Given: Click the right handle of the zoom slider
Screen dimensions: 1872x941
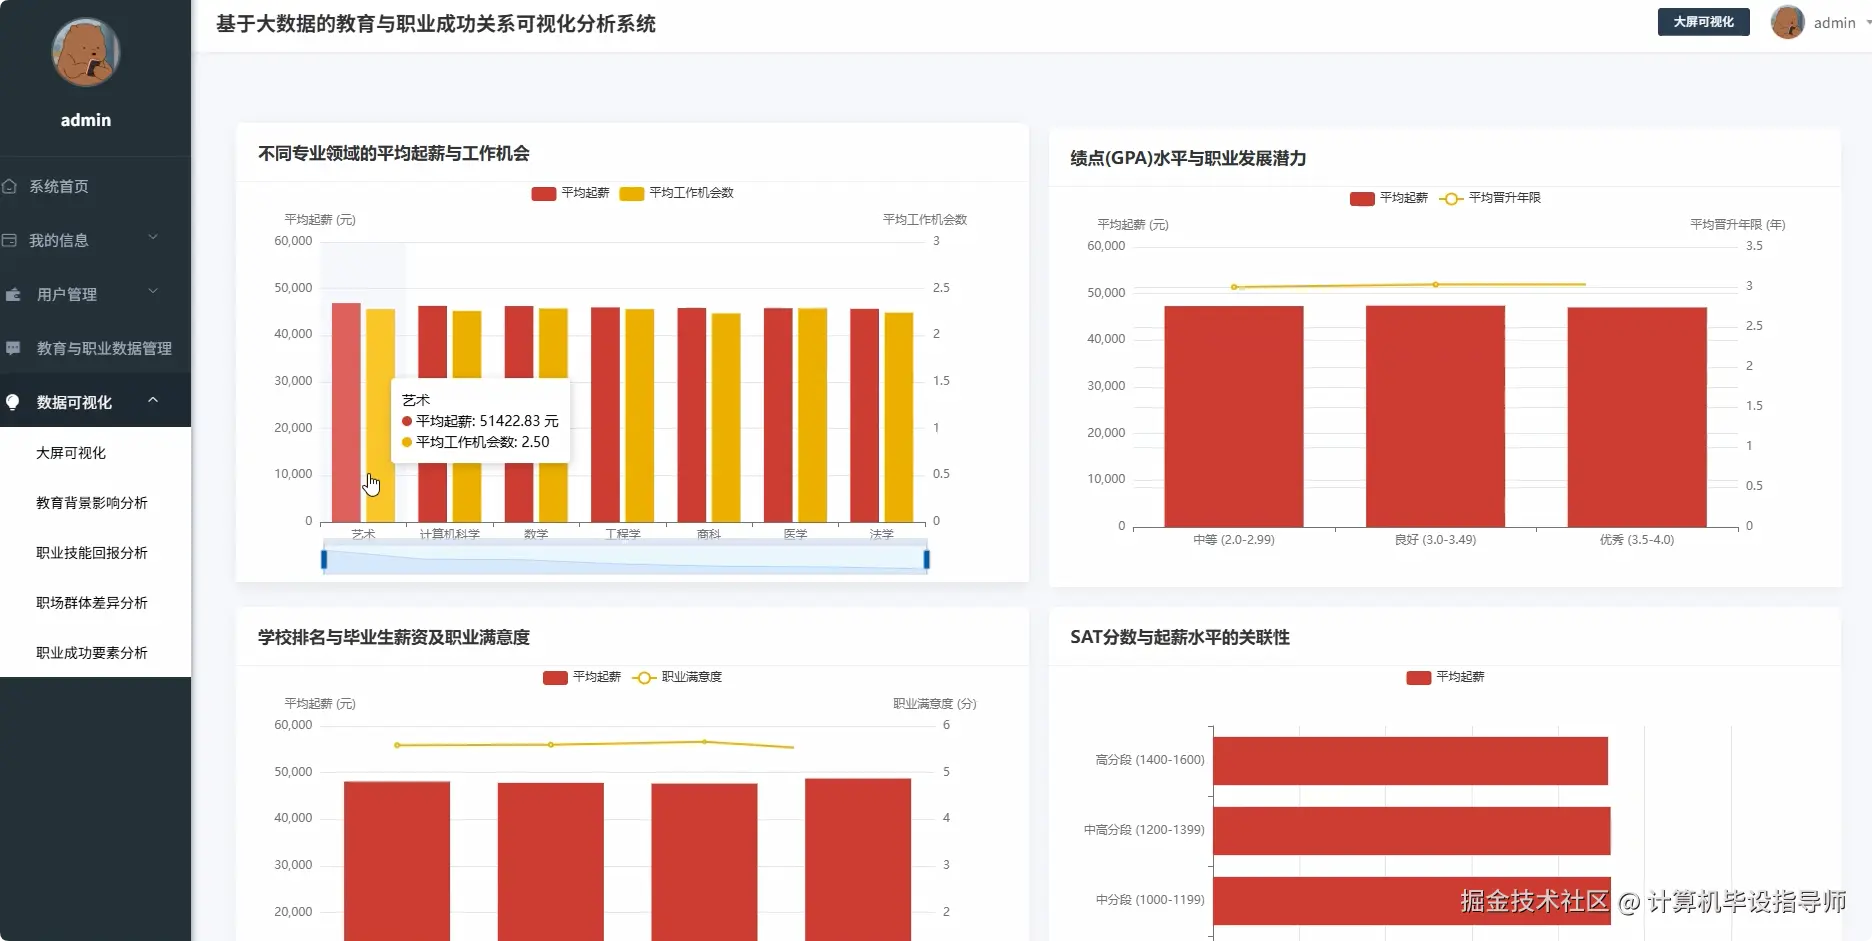Looking at the screenshot, I should click(x=927, y=560).
